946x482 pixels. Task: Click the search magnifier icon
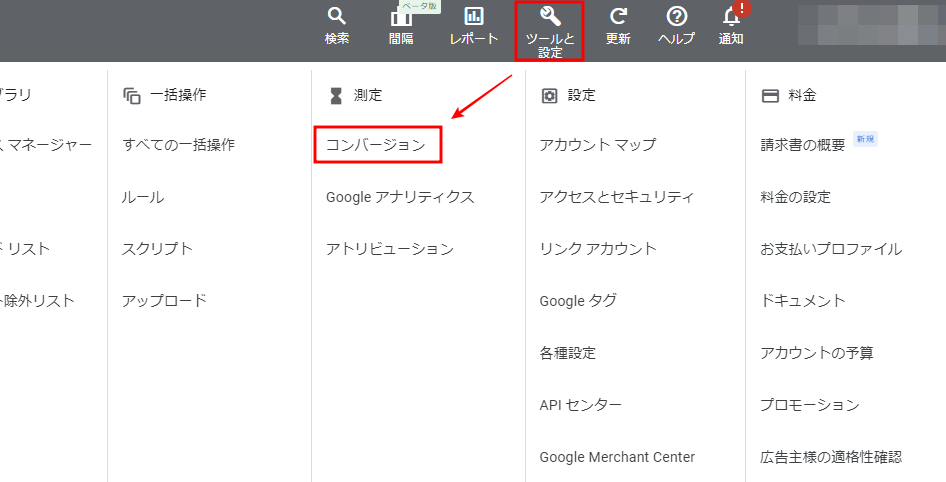pyautogui.click(x=337, y=17)
